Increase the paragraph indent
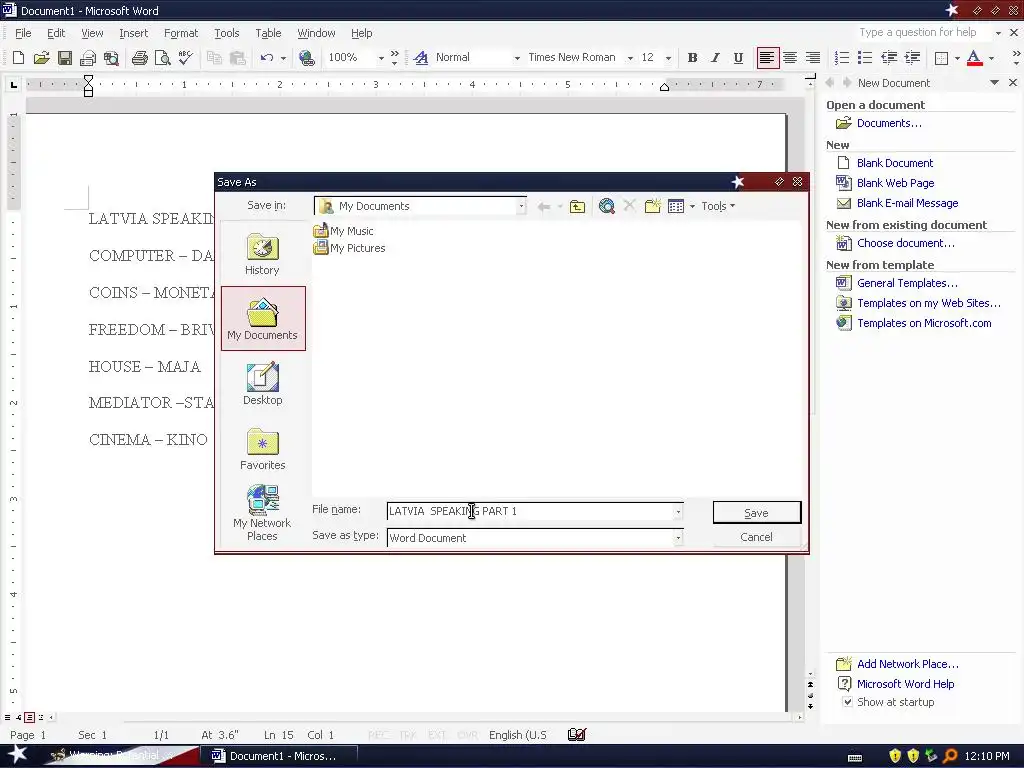 [x=912, y=58]
